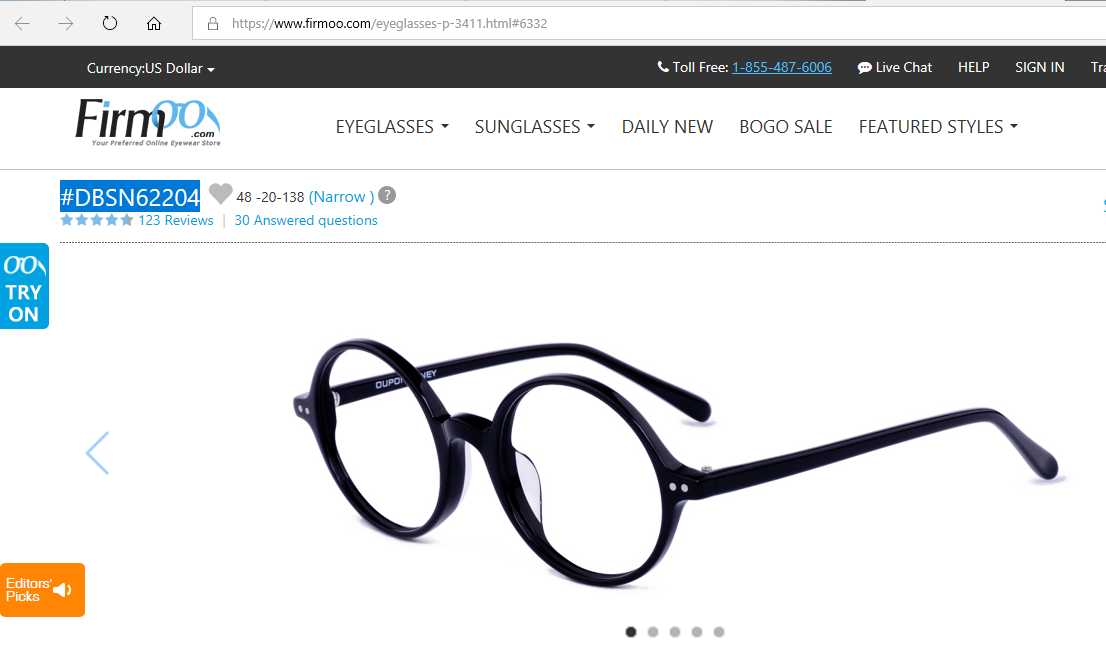The image size is (1106, 660).
Task: Click the browser address bar URL
Action: point(389,23)
